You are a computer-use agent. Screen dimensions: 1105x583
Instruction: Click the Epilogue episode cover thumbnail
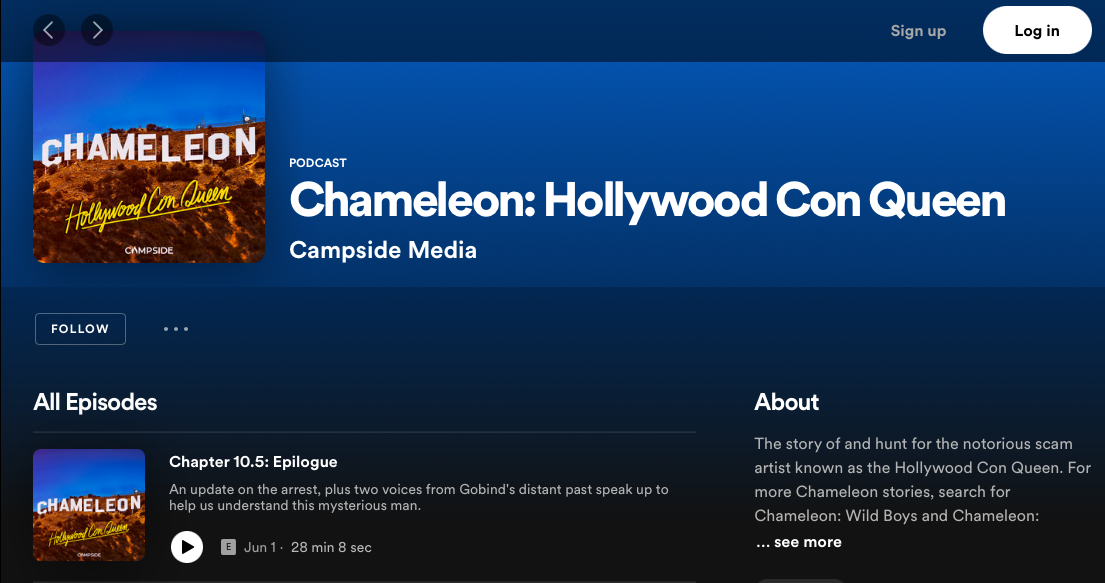tap(89, 505)
